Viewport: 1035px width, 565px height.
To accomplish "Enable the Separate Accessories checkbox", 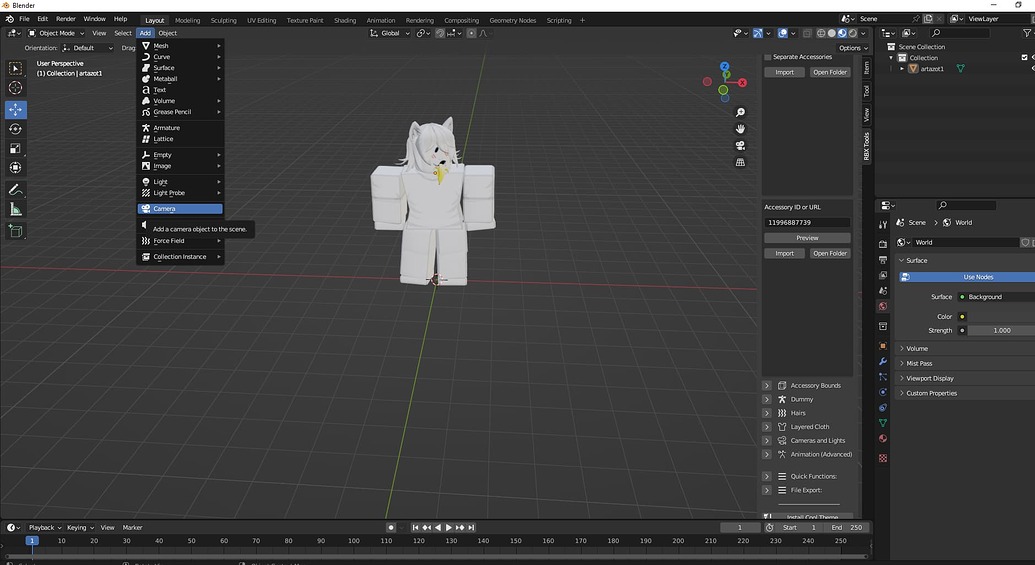I will click(768, 57).
